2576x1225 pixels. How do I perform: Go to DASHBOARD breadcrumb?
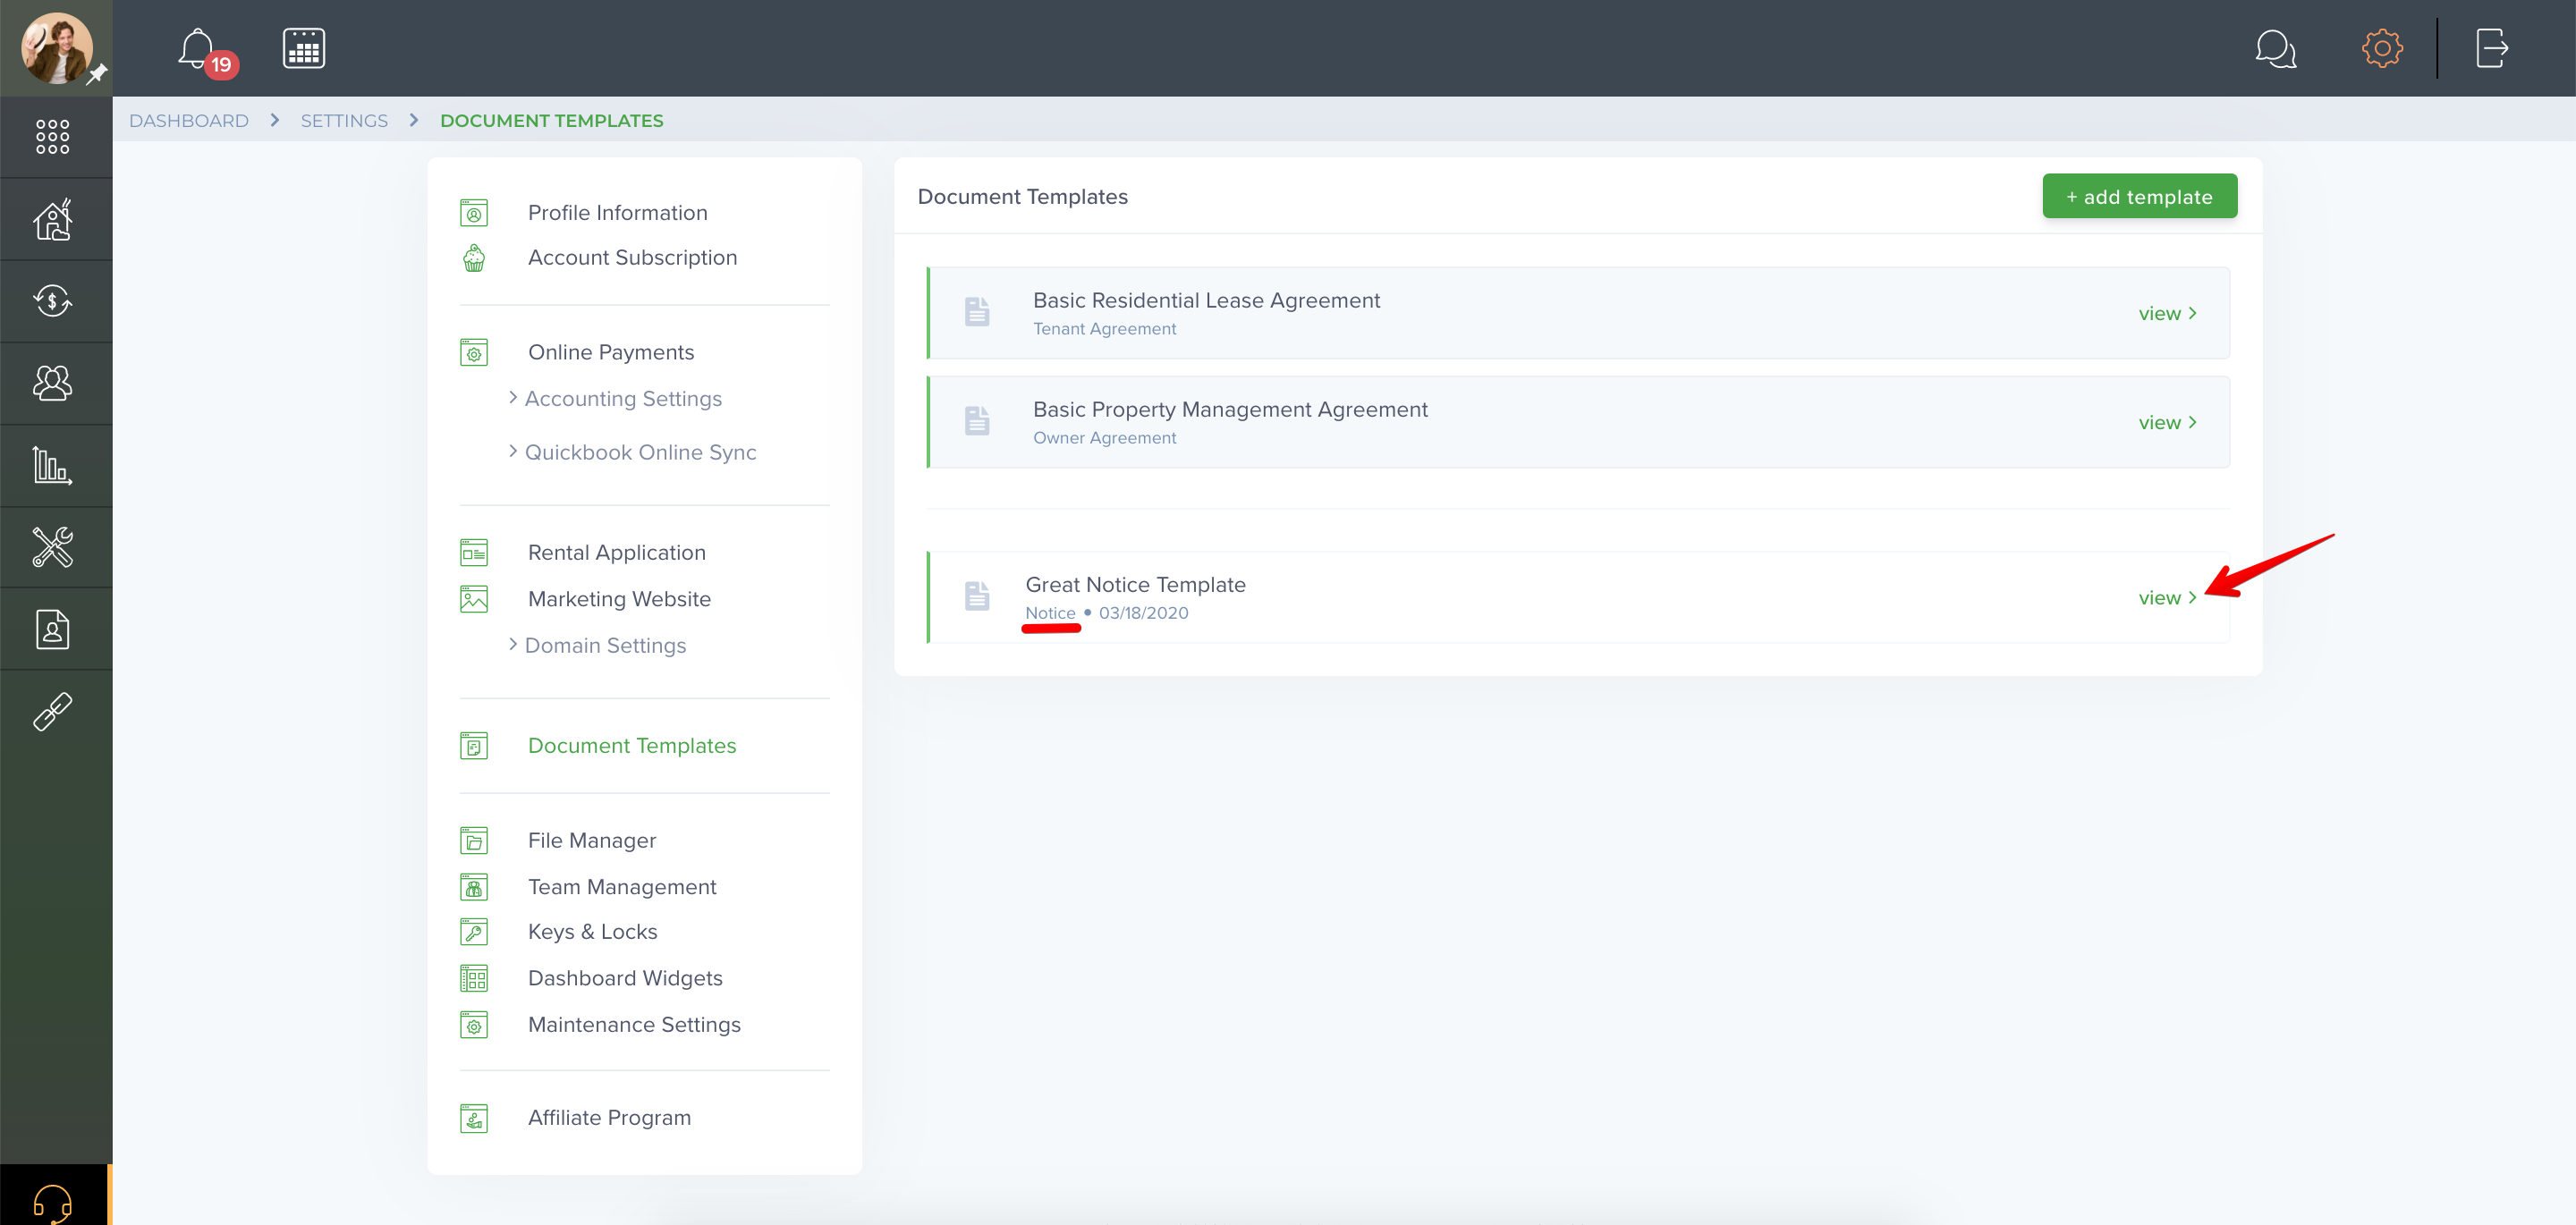tap(188, 121)
